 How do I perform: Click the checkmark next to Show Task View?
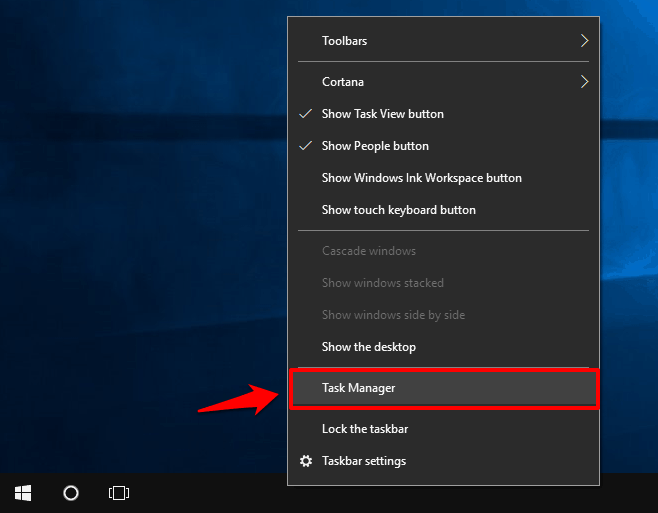click(x=306, y=114)
